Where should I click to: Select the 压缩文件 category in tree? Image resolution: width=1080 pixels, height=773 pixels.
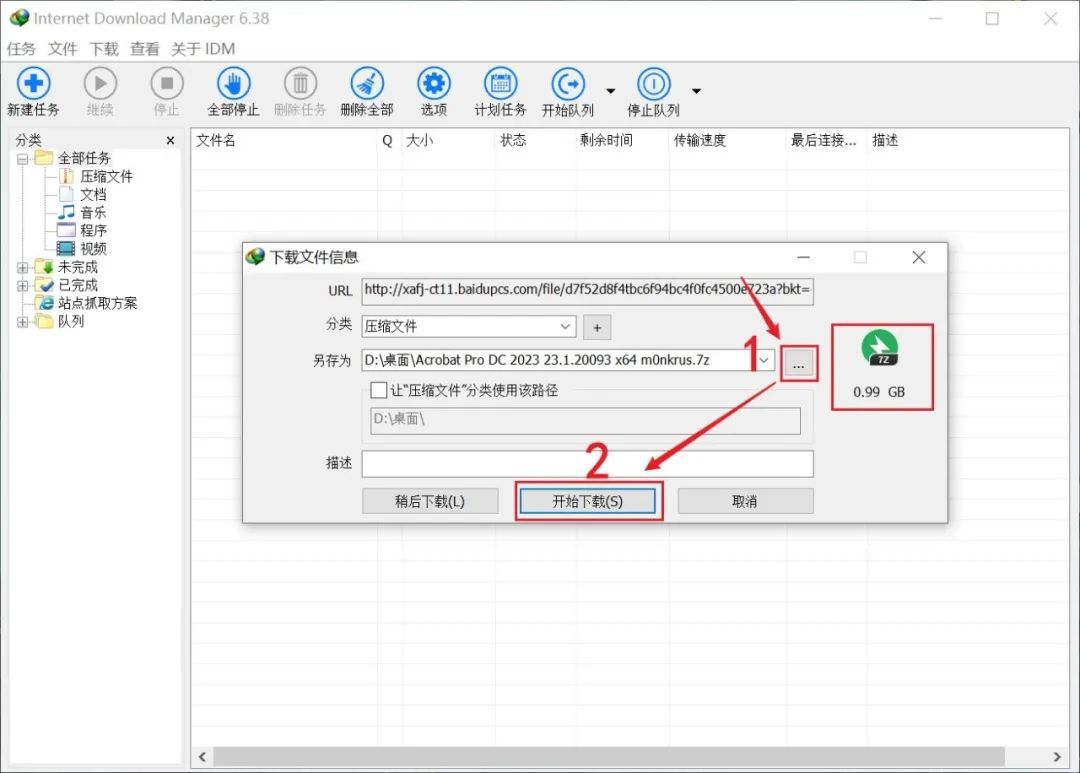106,176
